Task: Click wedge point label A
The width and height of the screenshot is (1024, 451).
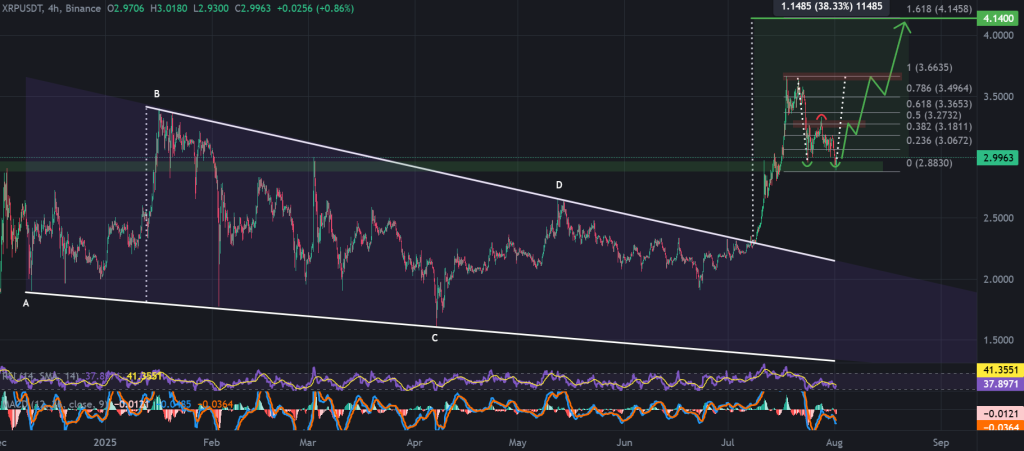Action: (x=26, y=303)
